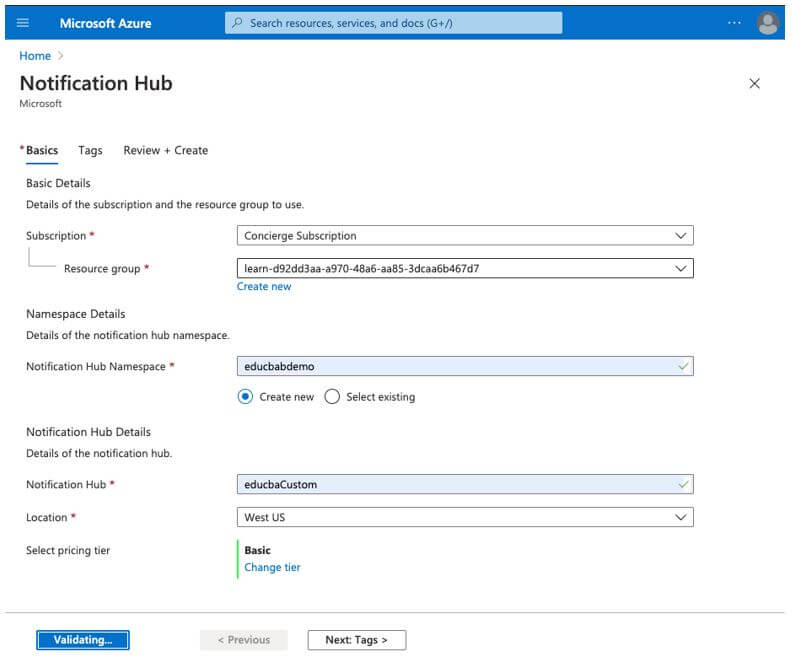803x656 pixels.
Task: Go to Home breadcrumb
Action: [34, 56]
